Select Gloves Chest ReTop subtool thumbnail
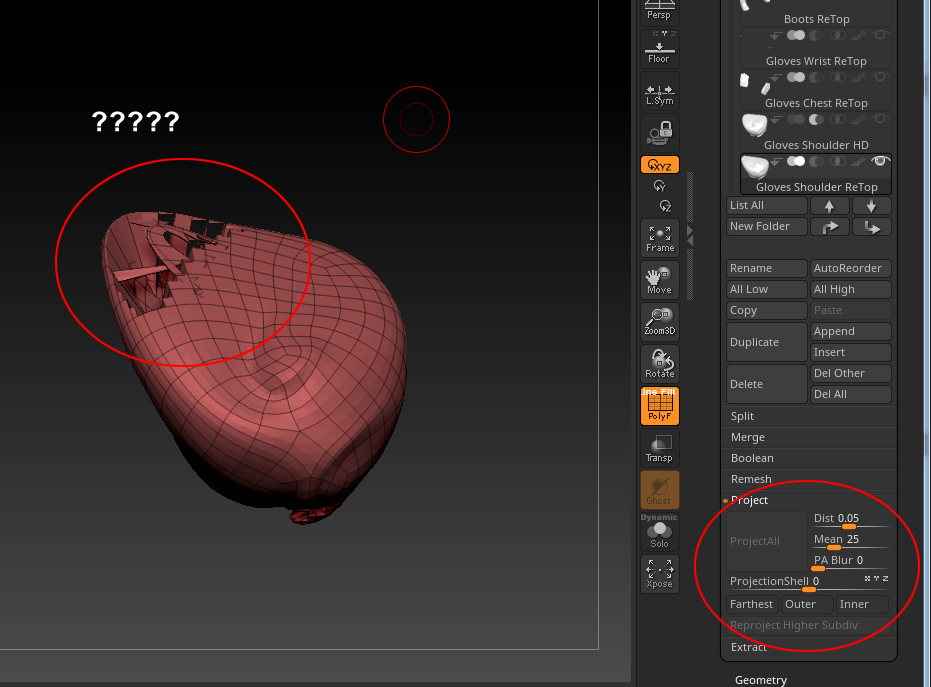Screen dimensions: 931x687 755,83
